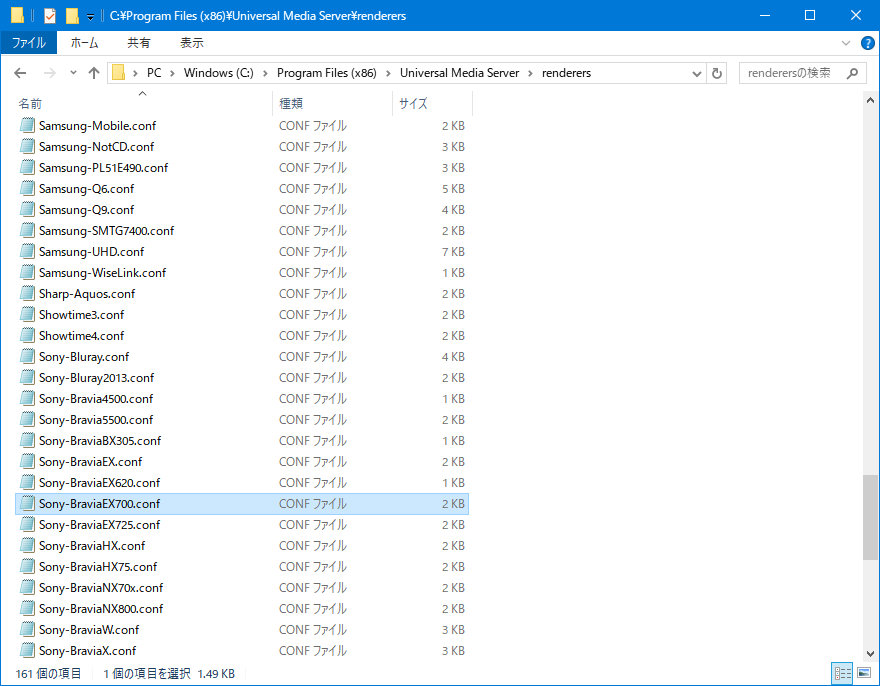880x686 pixels.
Task: Click icon of Sharp-Aquos.conf
Action: pos(27,293)
